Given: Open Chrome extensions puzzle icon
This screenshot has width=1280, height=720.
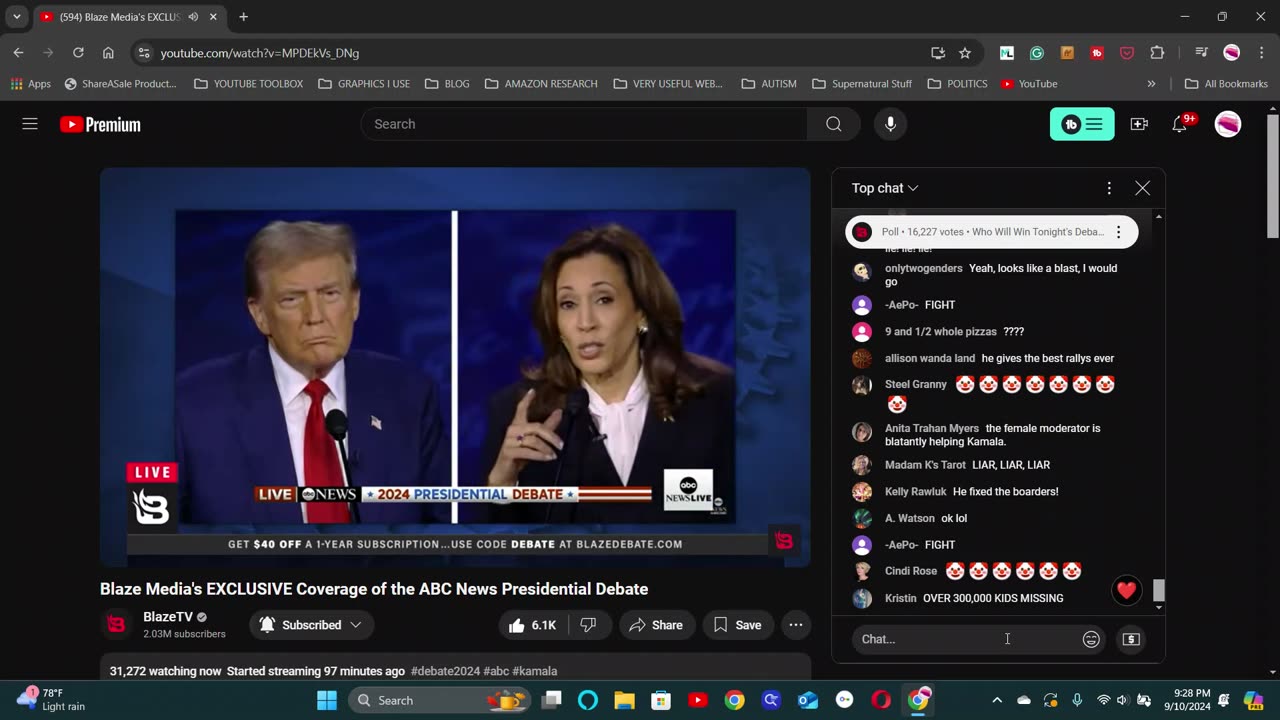Looking at the screenshot, I should pos(1157,53).
